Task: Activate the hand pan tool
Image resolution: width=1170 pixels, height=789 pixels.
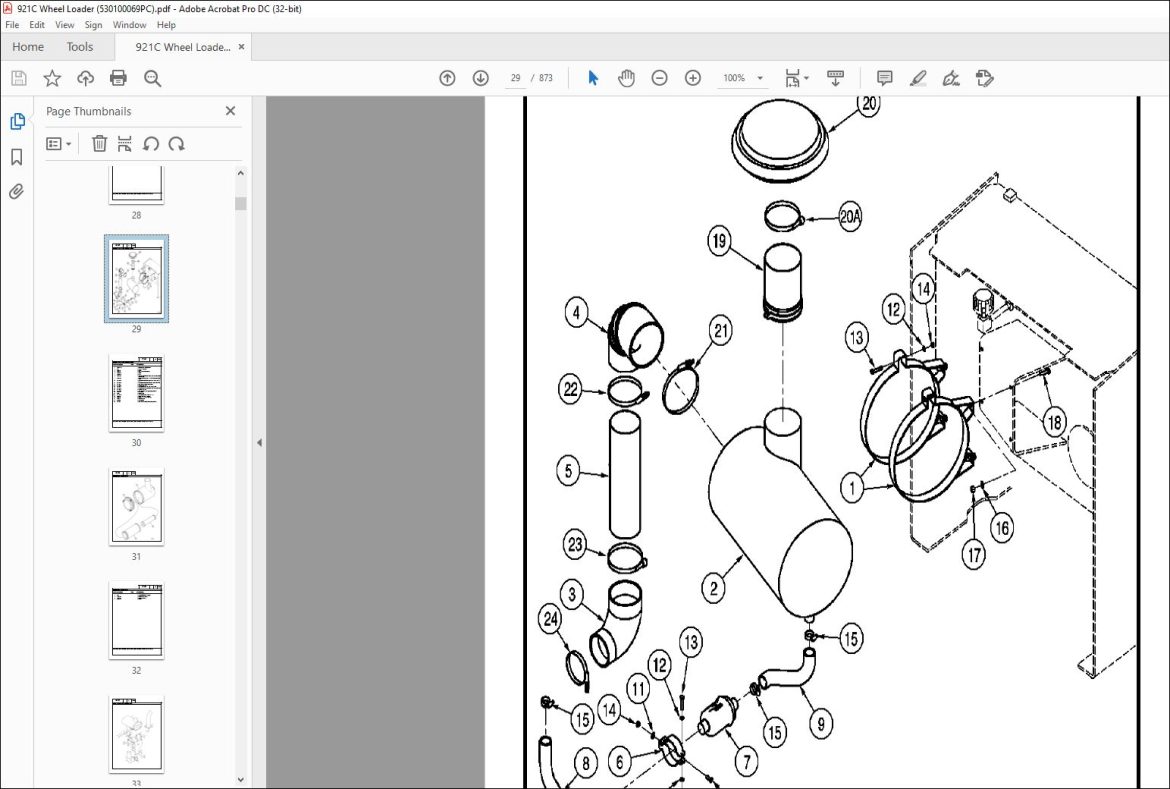Action: (626, 78)
